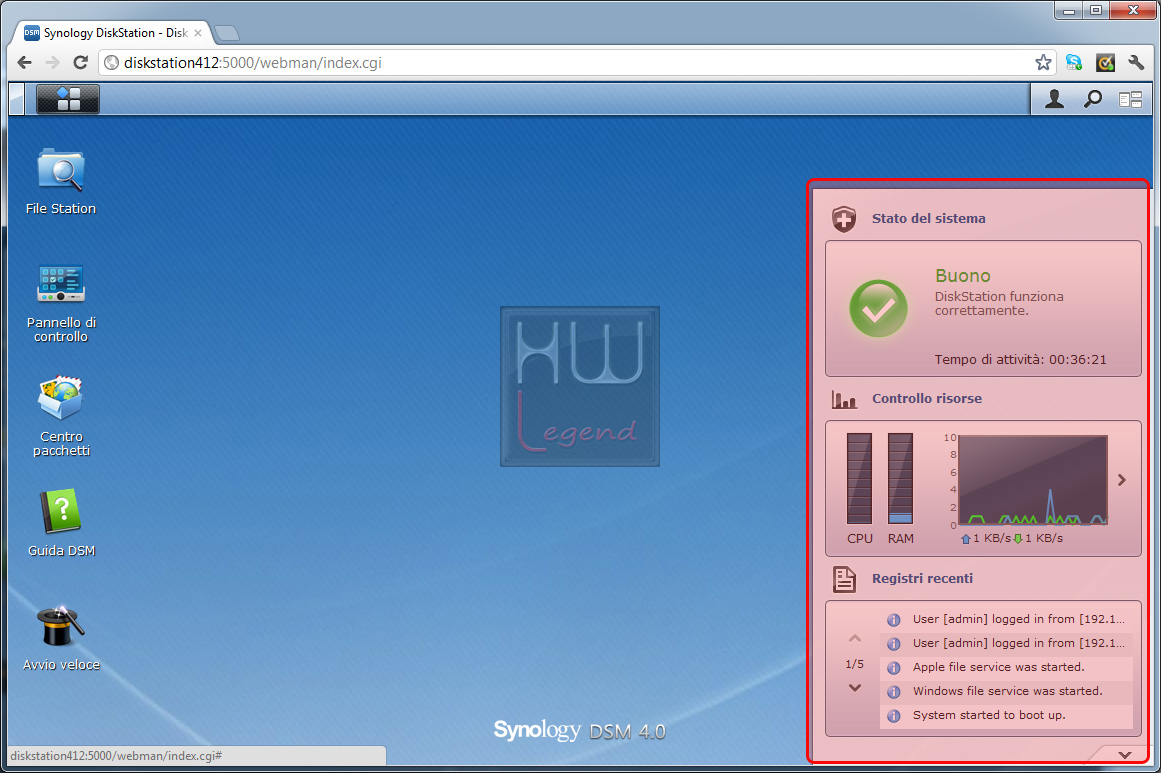Open the user options icon
The width and height of the screenshot is (1161, 773).
(x=1054, y=98)
